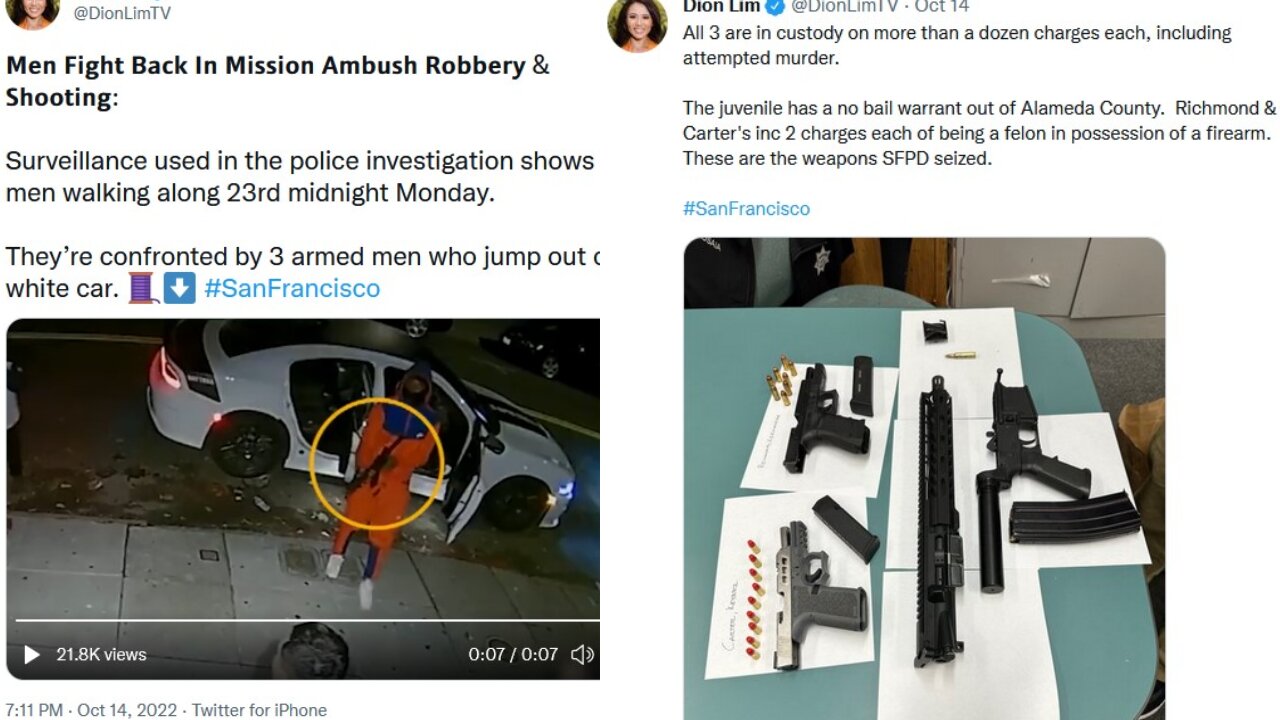Open Dion Lim avatar on left tweet
Screen dimensions: 1280x720
(x=32, y=12)
